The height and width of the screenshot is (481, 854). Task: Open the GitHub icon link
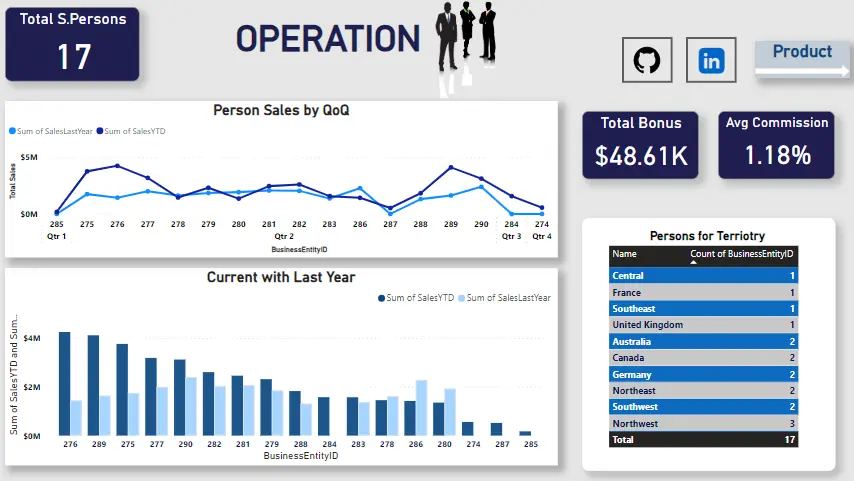[x=647, y=60]
